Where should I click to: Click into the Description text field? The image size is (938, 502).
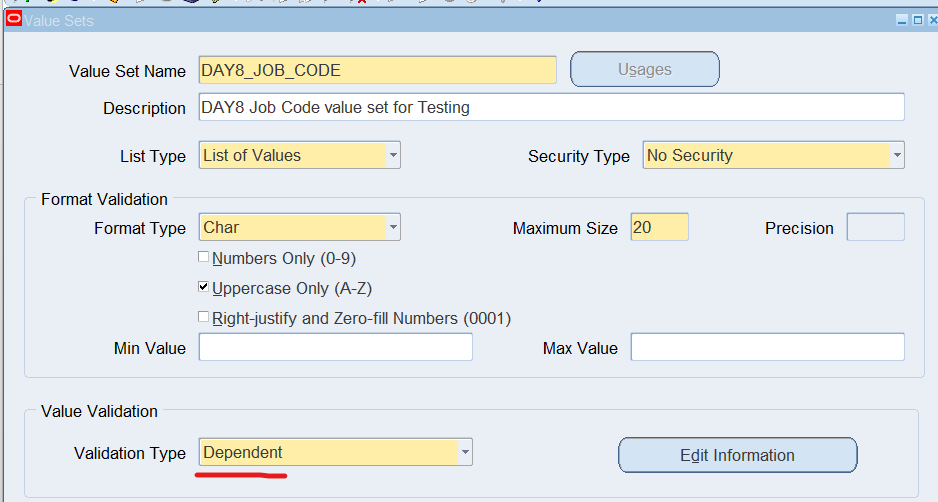pos(552,107)
